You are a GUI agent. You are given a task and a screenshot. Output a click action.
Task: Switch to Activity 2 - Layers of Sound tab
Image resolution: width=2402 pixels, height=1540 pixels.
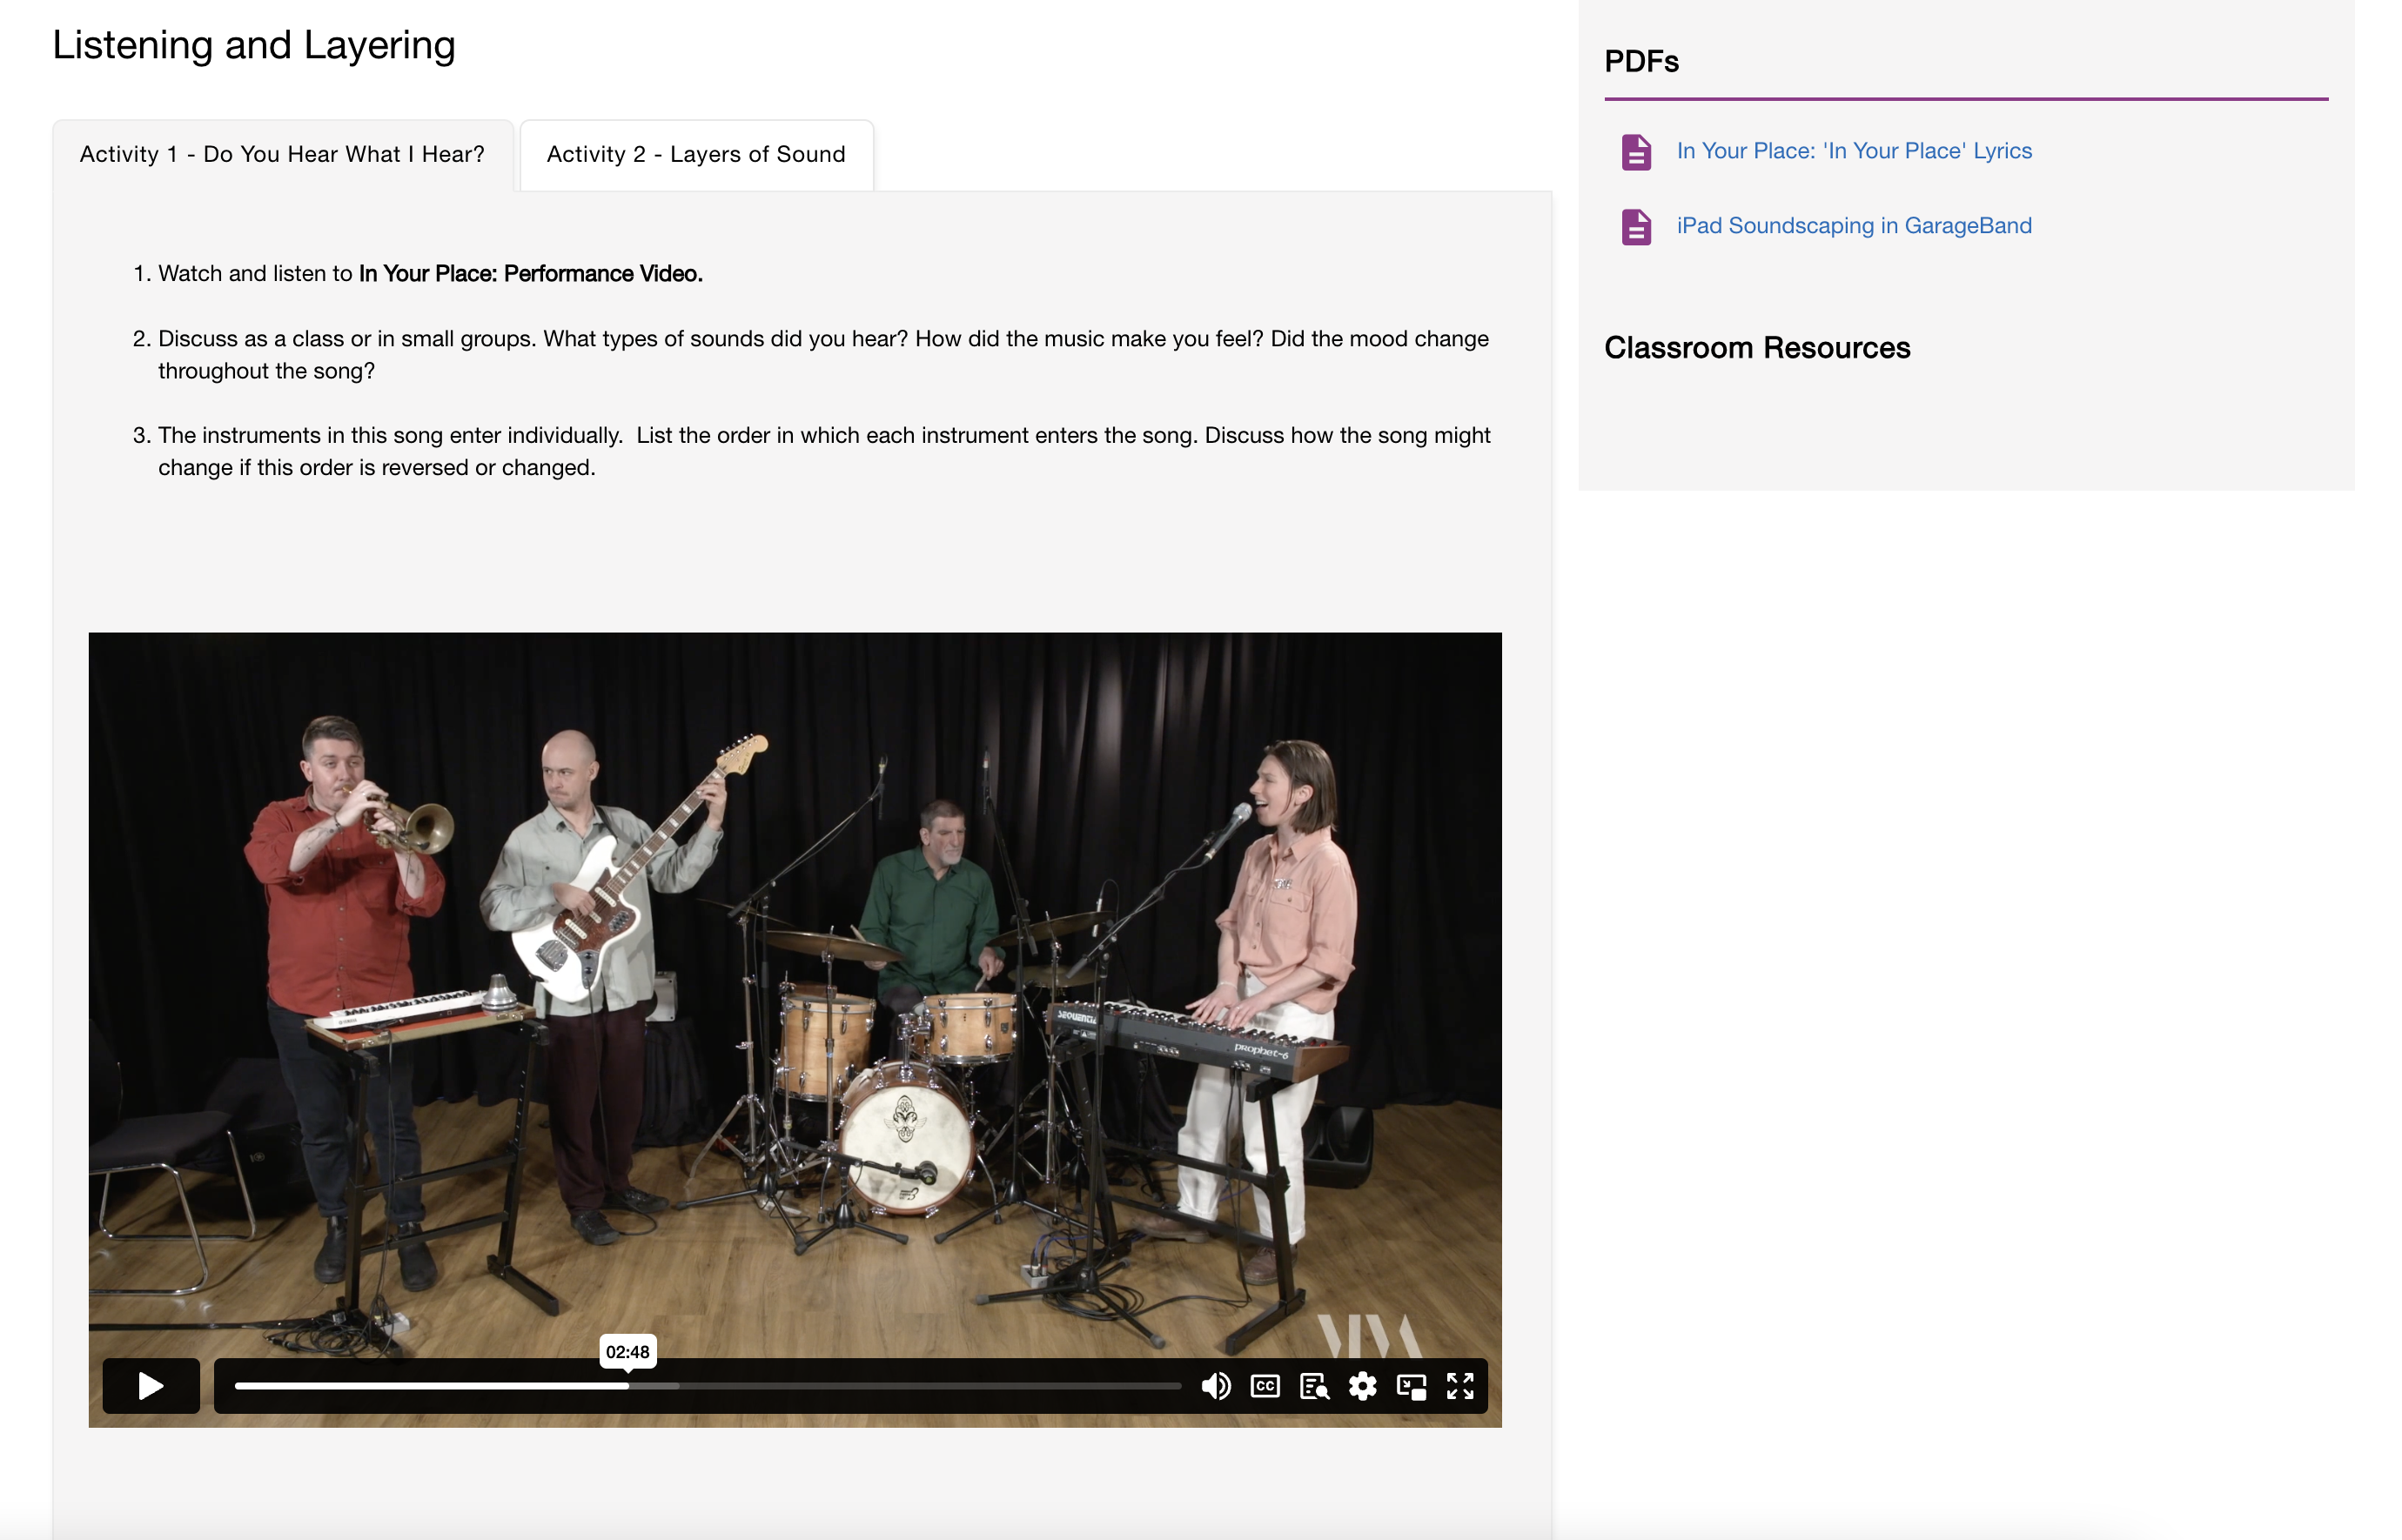pyautogui.click(x=695, y=154)
